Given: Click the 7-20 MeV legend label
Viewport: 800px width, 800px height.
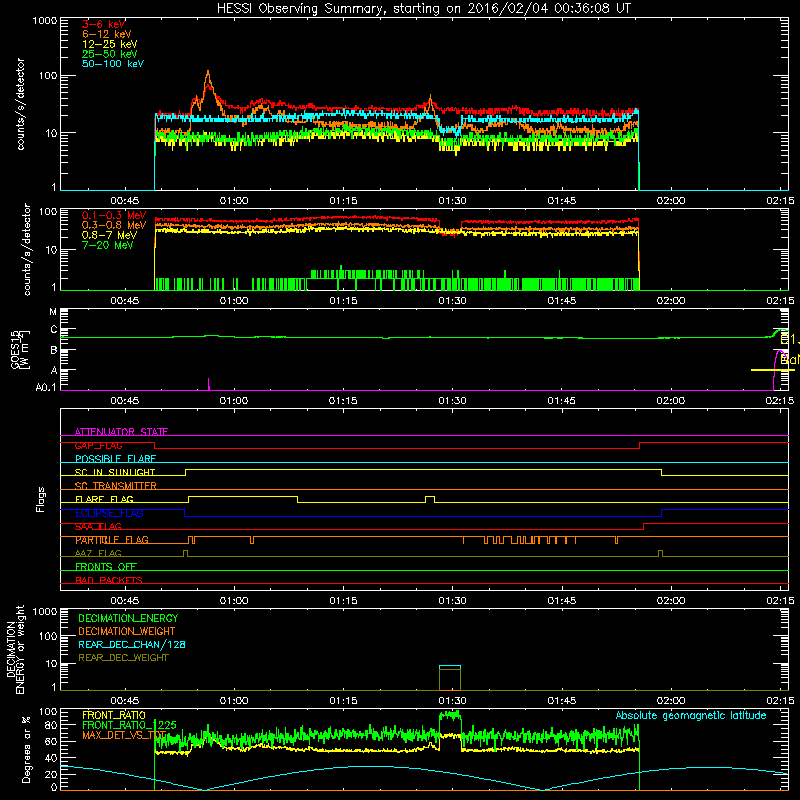Looking at the screenshot, I should tap(108, 245).
